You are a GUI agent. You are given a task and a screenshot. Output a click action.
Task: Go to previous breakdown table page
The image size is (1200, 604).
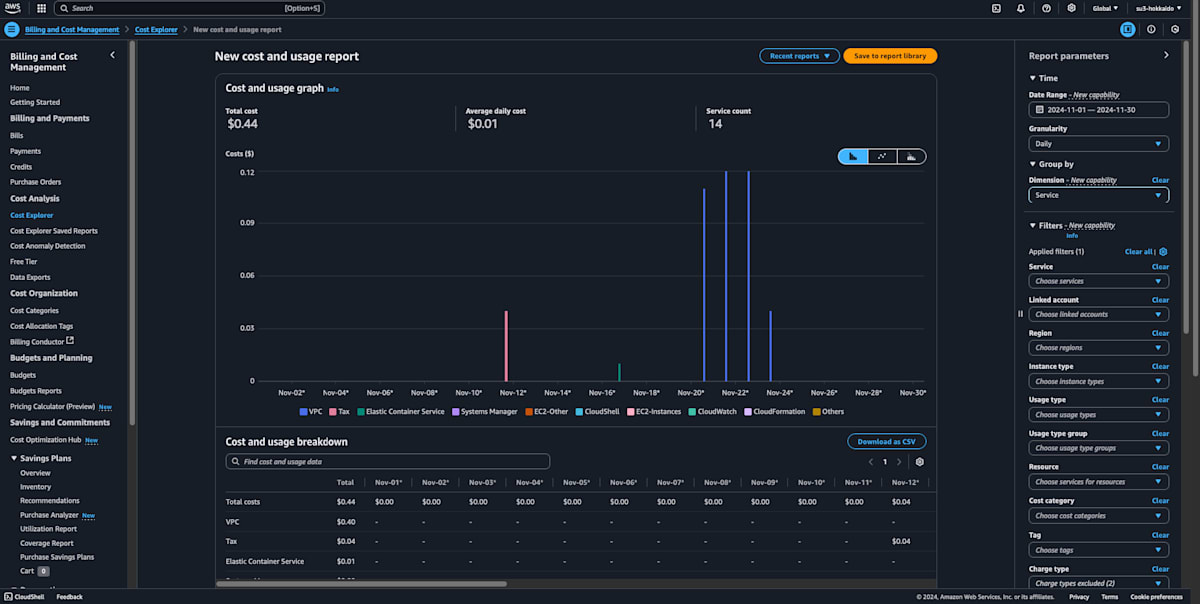point(870,462)
